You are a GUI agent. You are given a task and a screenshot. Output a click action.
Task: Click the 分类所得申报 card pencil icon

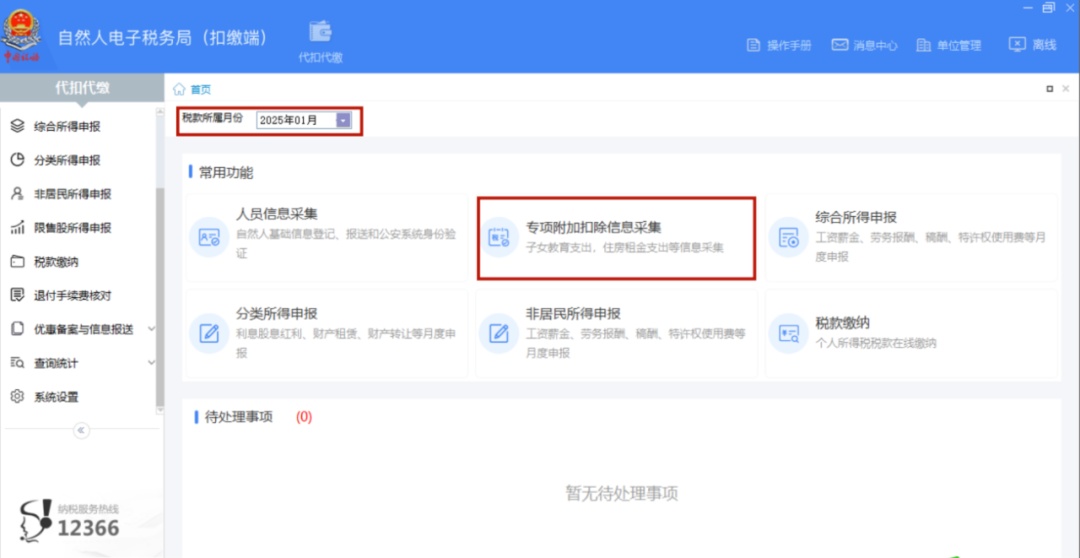[209, 333]
